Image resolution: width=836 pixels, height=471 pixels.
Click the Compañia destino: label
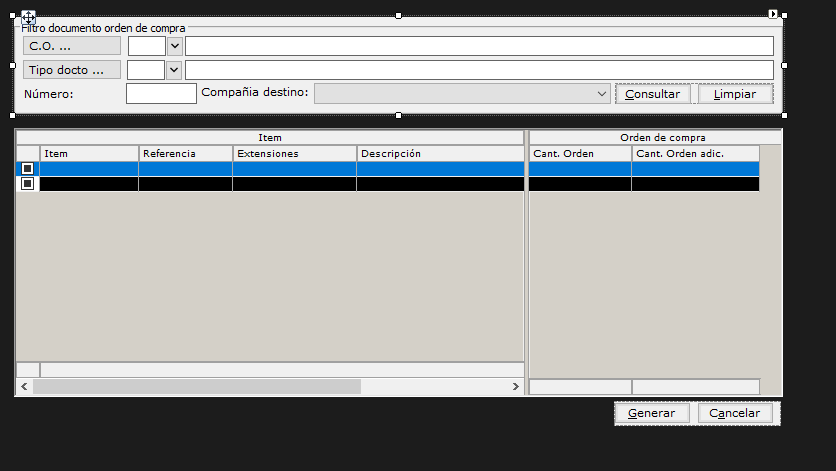pos(255,92)
